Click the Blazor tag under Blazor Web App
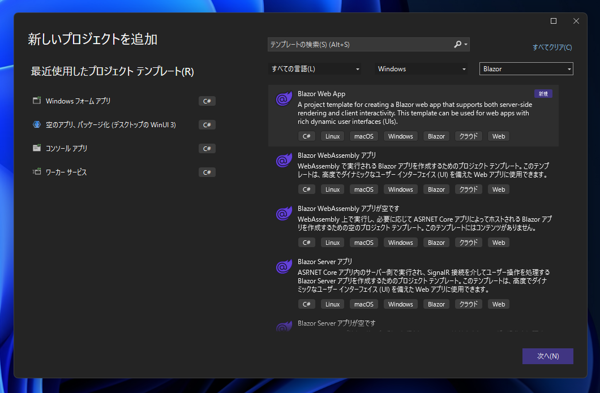Viewport: 600px width, 393px height. tap(436, 136)
